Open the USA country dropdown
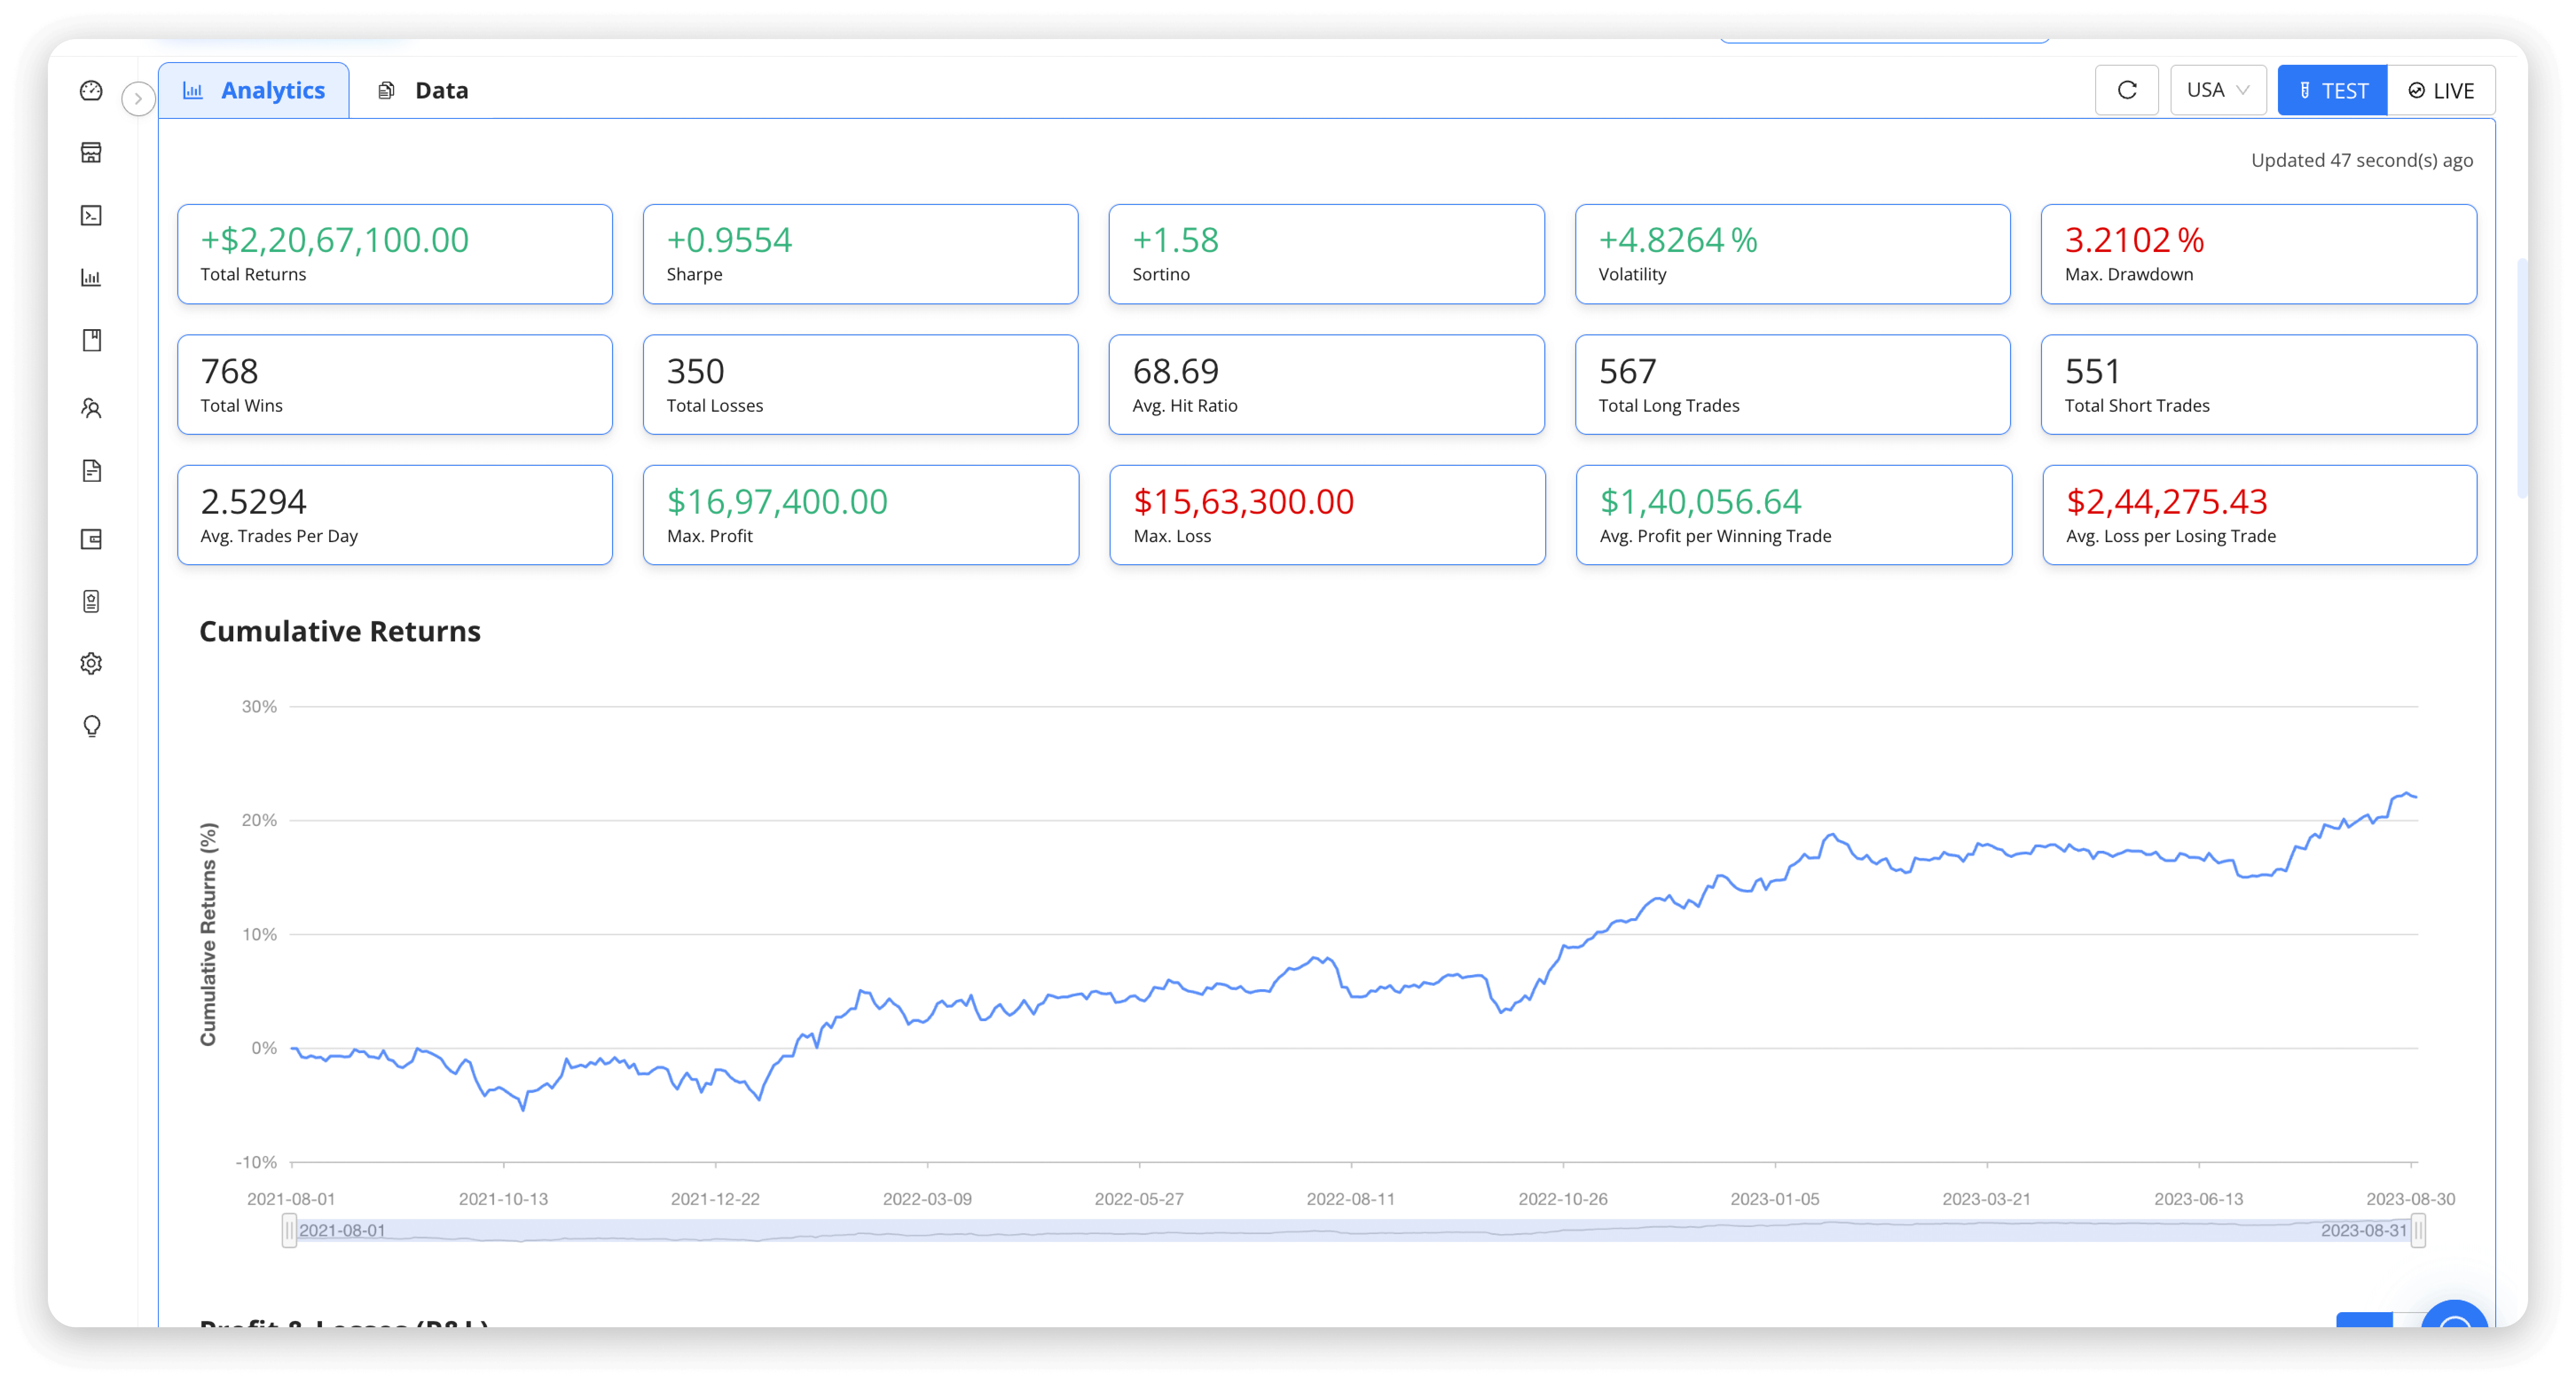Viewport: 2576px width, 1384px height. (x=2217, y=90)
